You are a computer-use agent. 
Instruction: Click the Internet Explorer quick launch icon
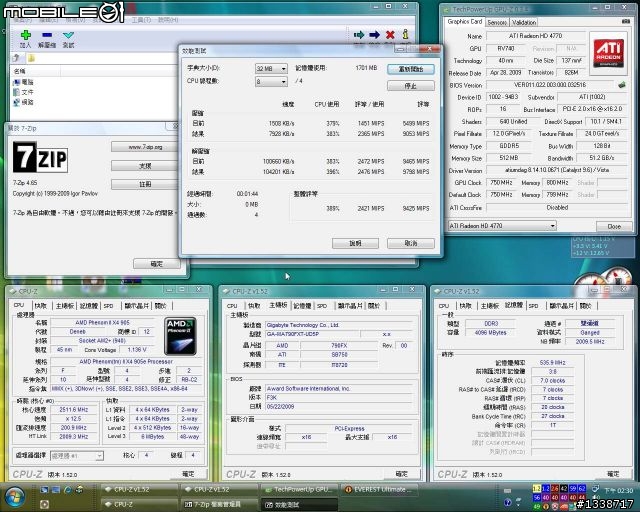(x=67, y=490)
